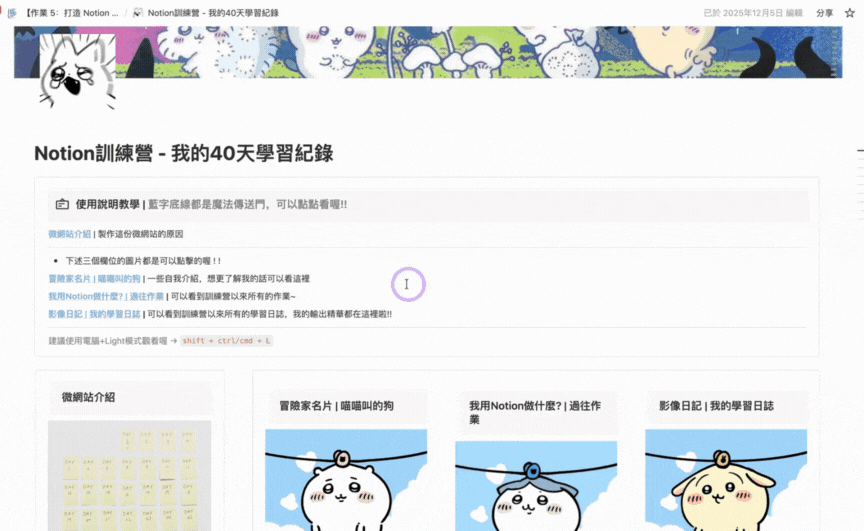Click the page title Notion訓練營 - 我的40天學習紀錄
864x531 pixels.
[x=183, y=153]
